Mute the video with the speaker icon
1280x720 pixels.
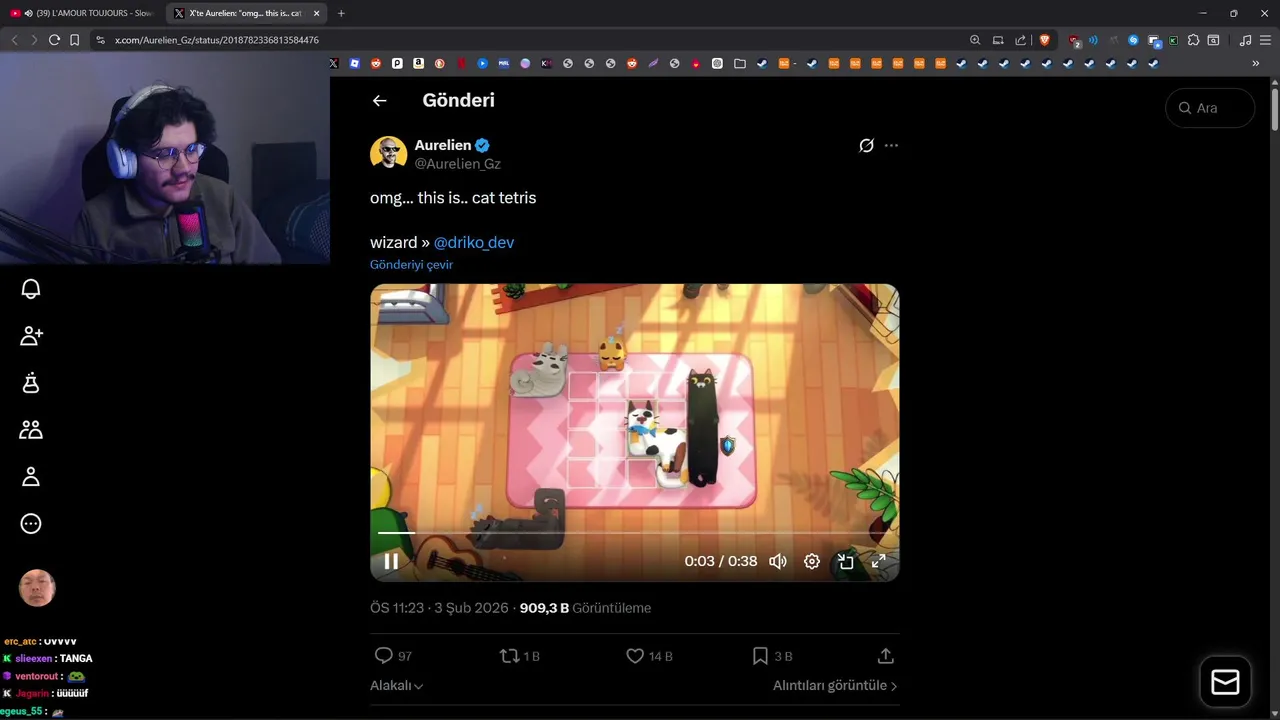pyautogui.click(x=777, y=561)
